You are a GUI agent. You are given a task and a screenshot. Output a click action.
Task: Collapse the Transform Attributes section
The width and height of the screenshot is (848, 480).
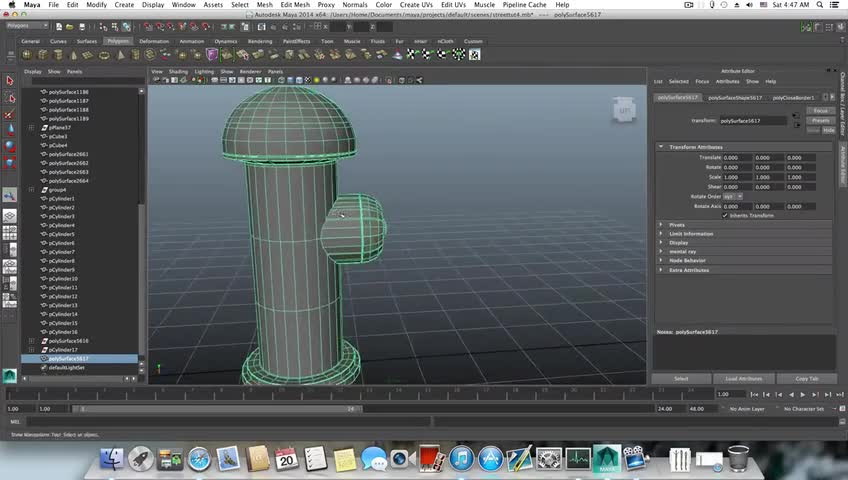[661, 147]
